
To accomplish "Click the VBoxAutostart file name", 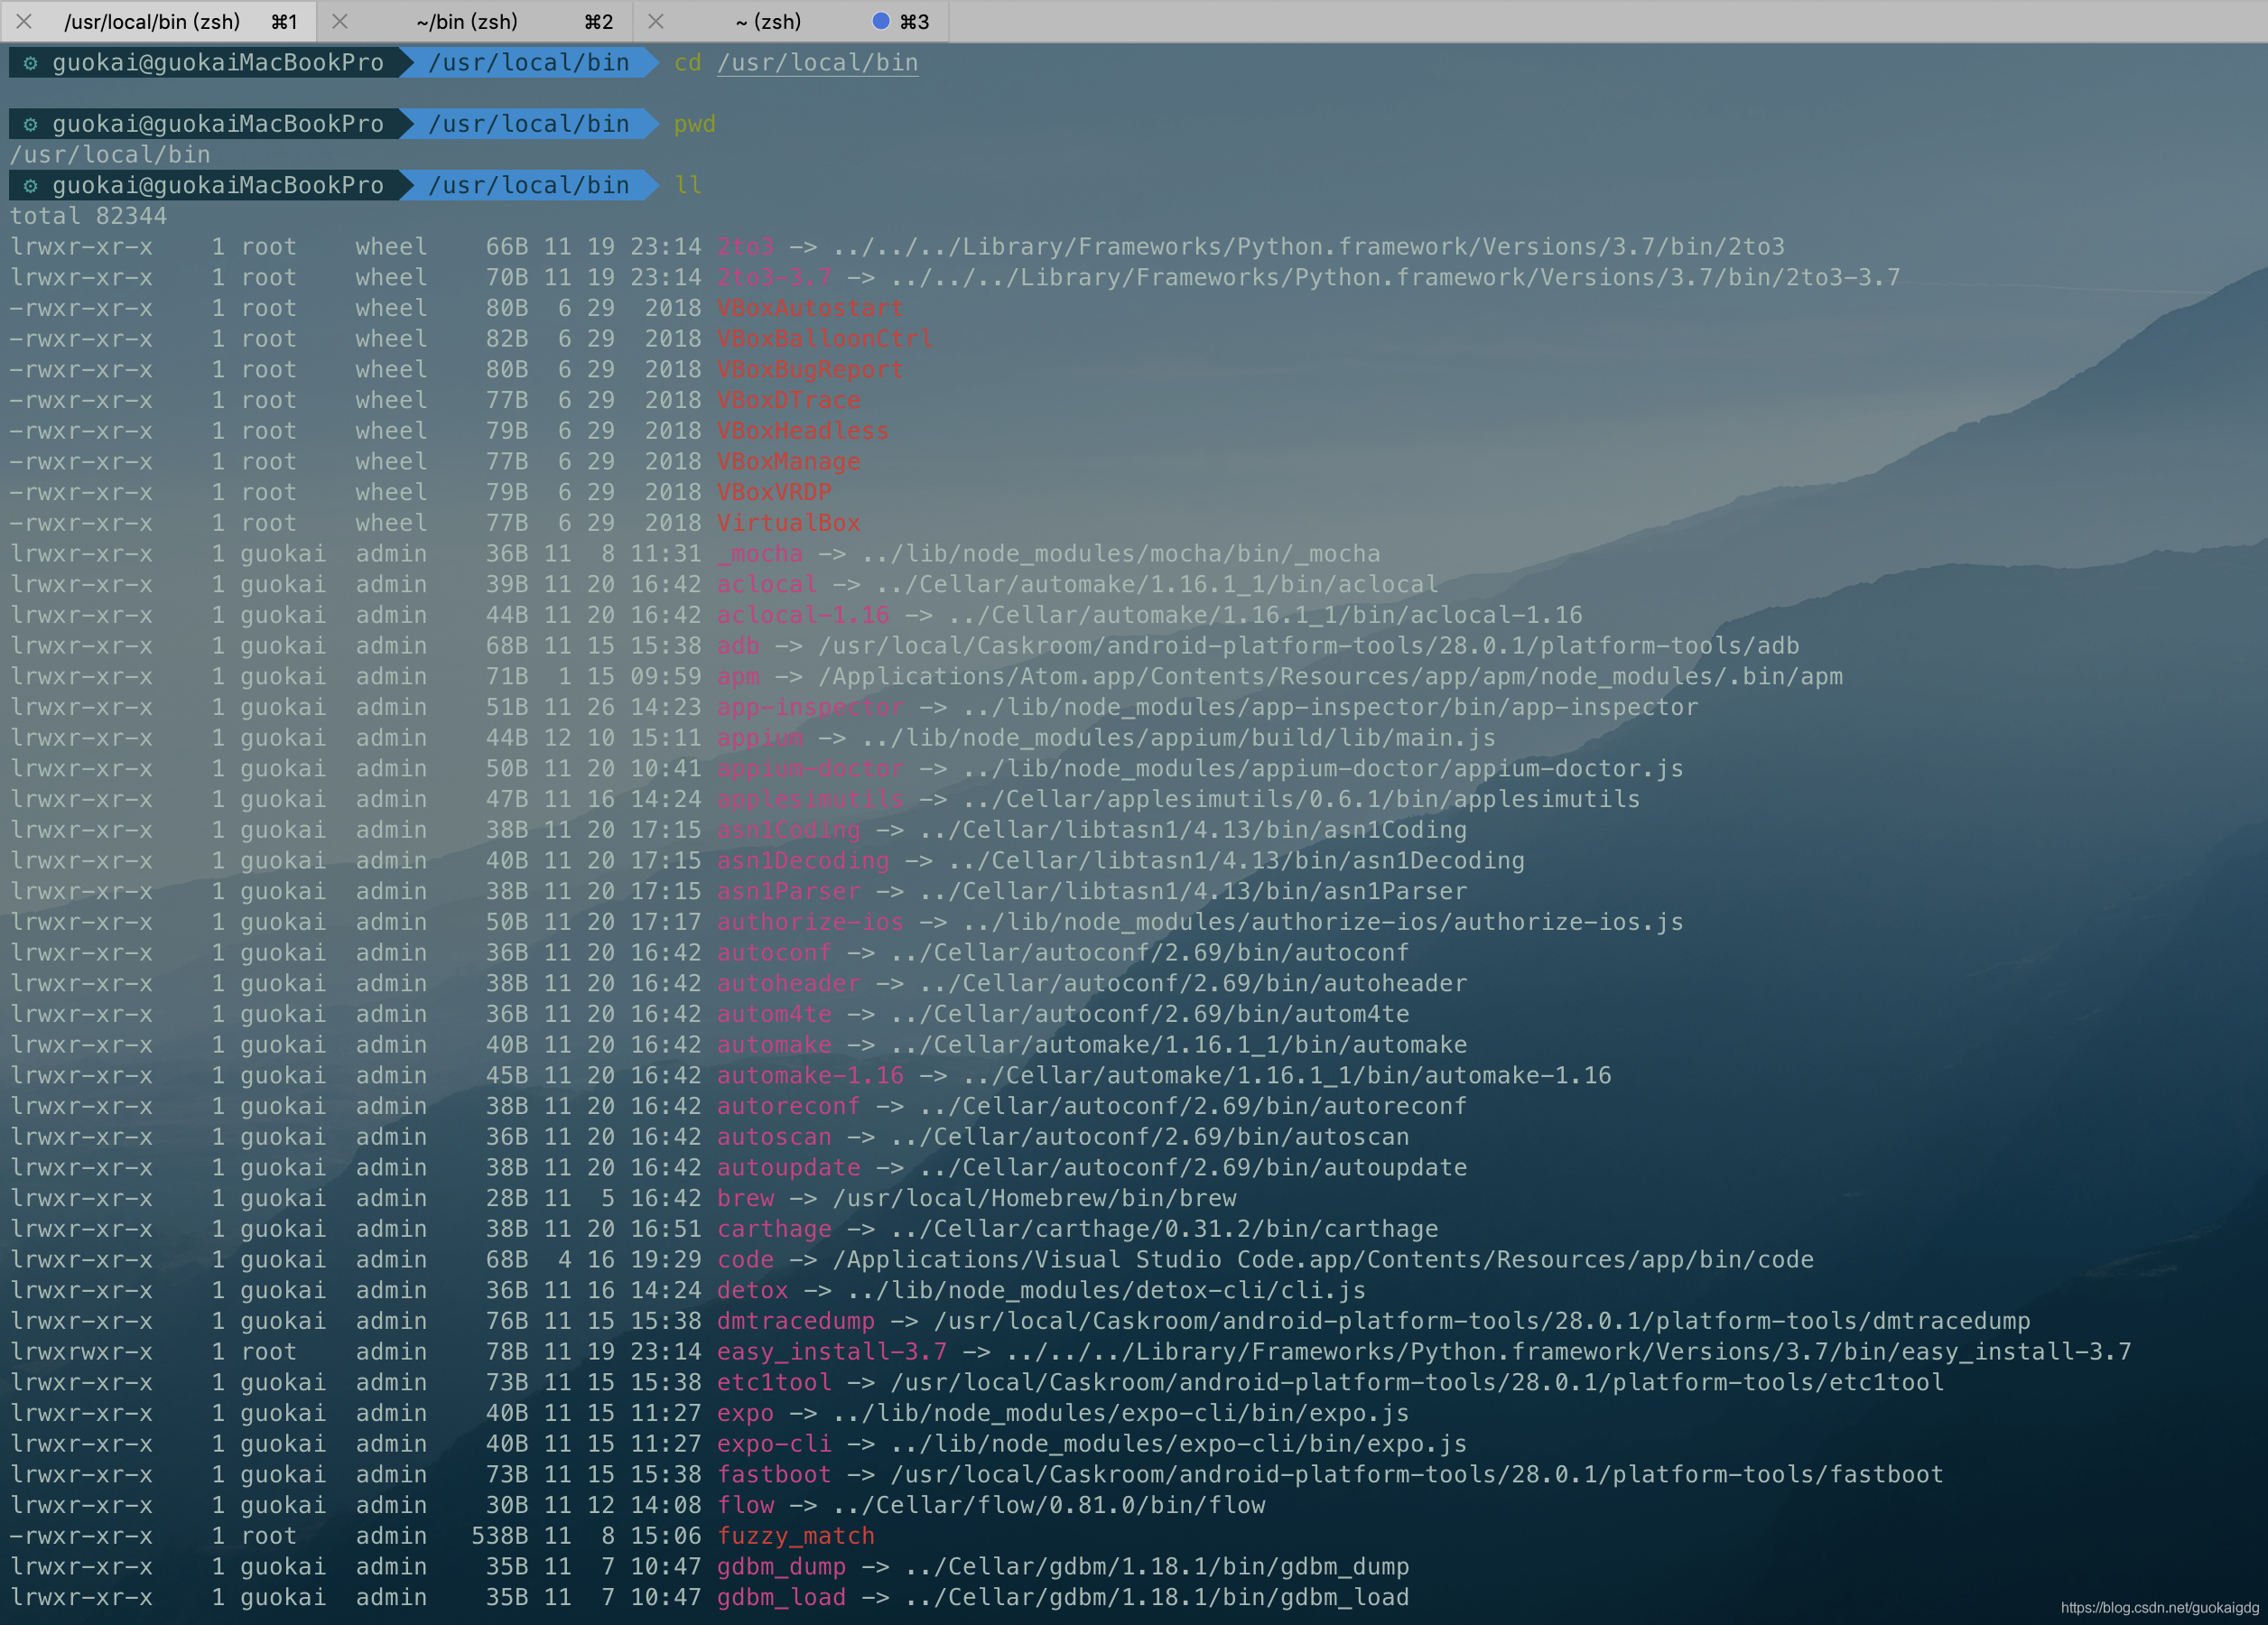I will point(810,308).
